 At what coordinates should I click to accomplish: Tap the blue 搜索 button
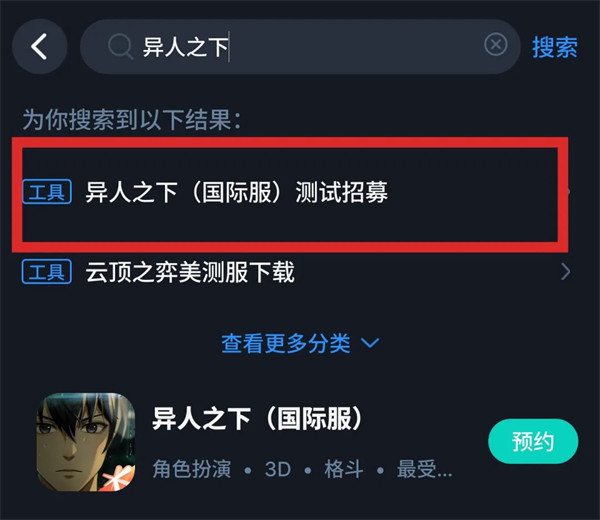[554, 47]
